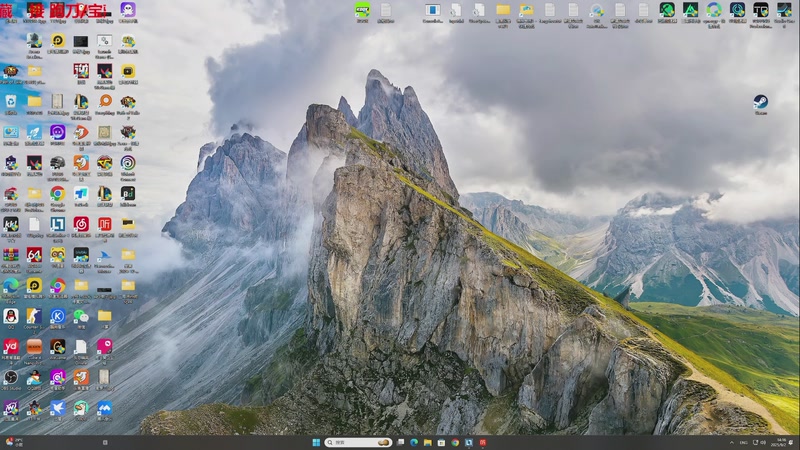Image resolution: width=800 pixels, height=450 pixels.
Task: Open the notification bell in taskbar
Action: click(x=792, y=442)
